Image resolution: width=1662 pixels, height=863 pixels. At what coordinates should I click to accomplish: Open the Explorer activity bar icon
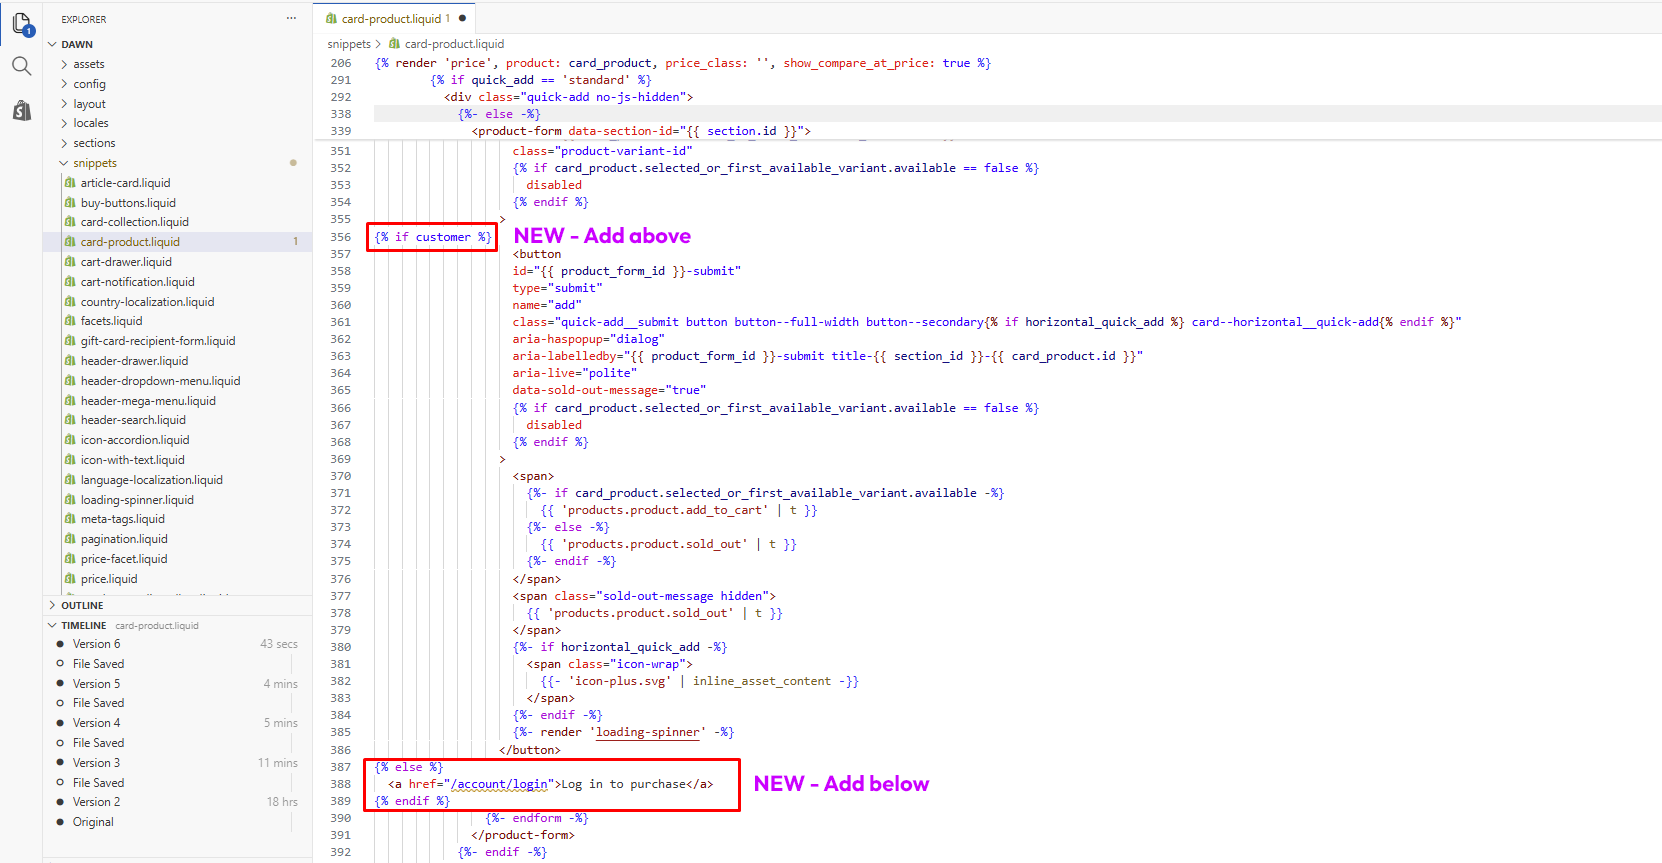pos(21,22)
